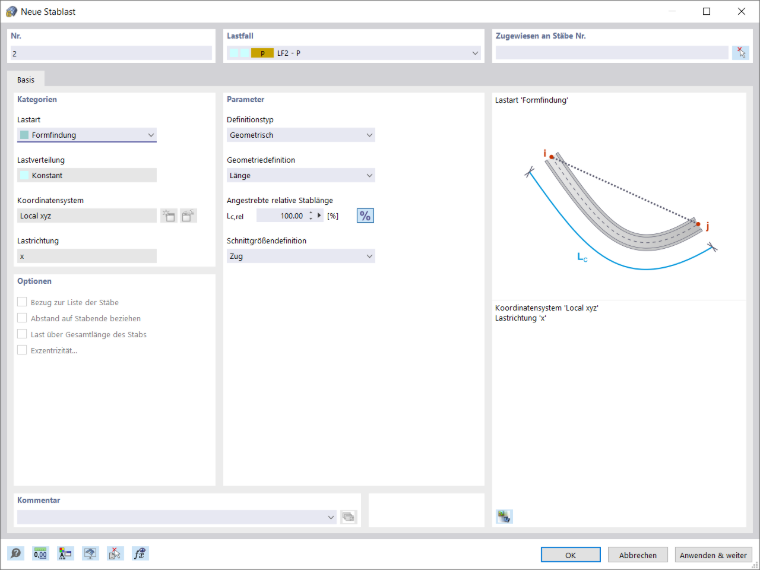Close the Neue Stablast dialog
Screen dimensions: 760x570
click(741, 11)
